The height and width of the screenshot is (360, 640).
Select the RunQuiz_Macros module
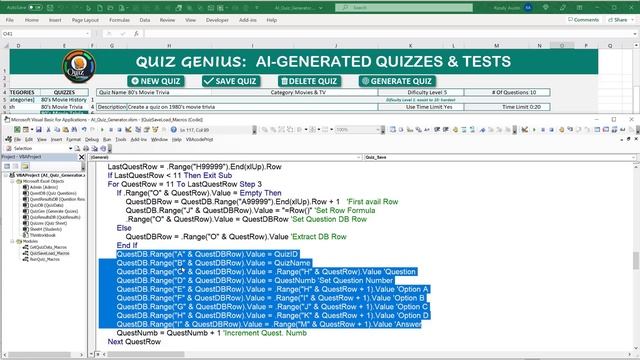[x=44, y=259]
